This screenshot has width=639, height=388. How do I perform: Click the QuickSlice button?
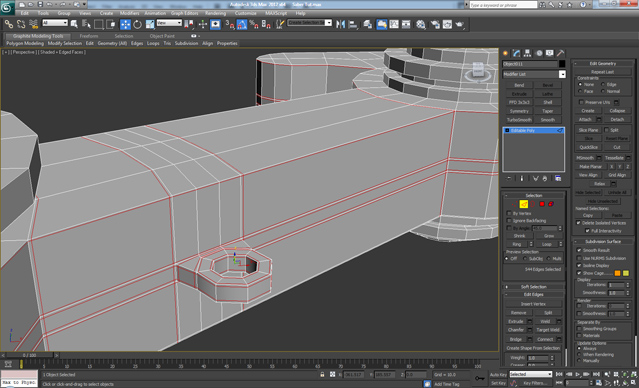[x=588, y=147]
